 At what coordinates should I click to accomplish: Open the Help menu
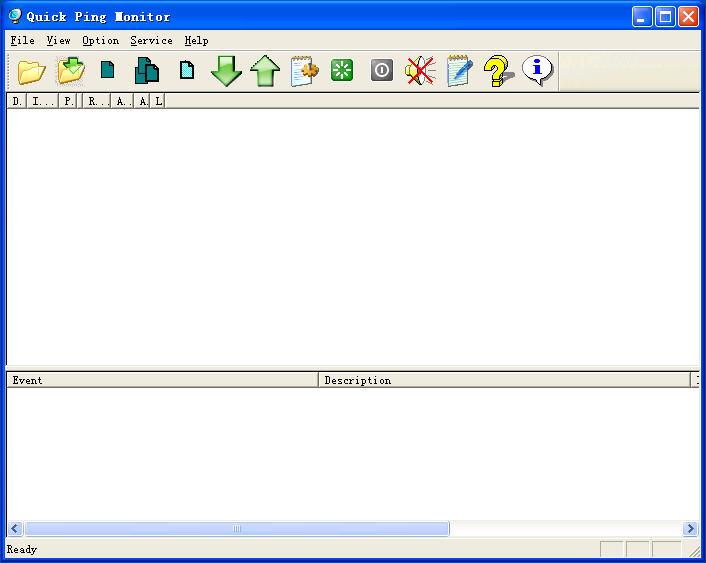point(196,41)
